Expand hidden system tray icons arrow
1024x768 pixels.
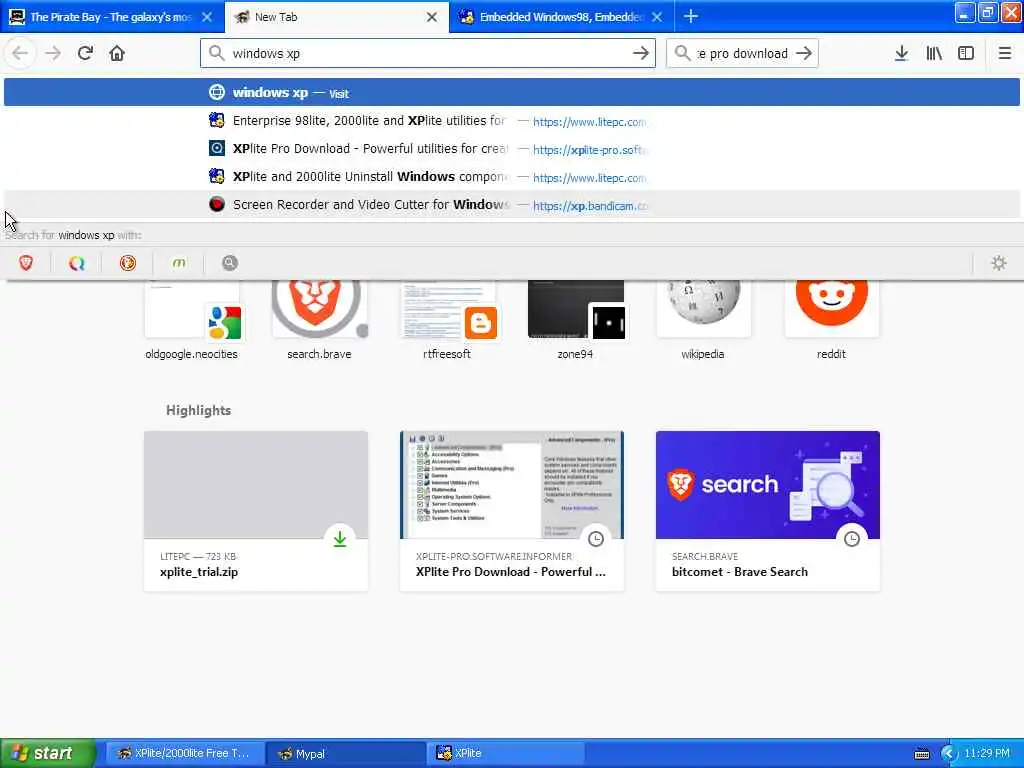click(x=949, y=754)
